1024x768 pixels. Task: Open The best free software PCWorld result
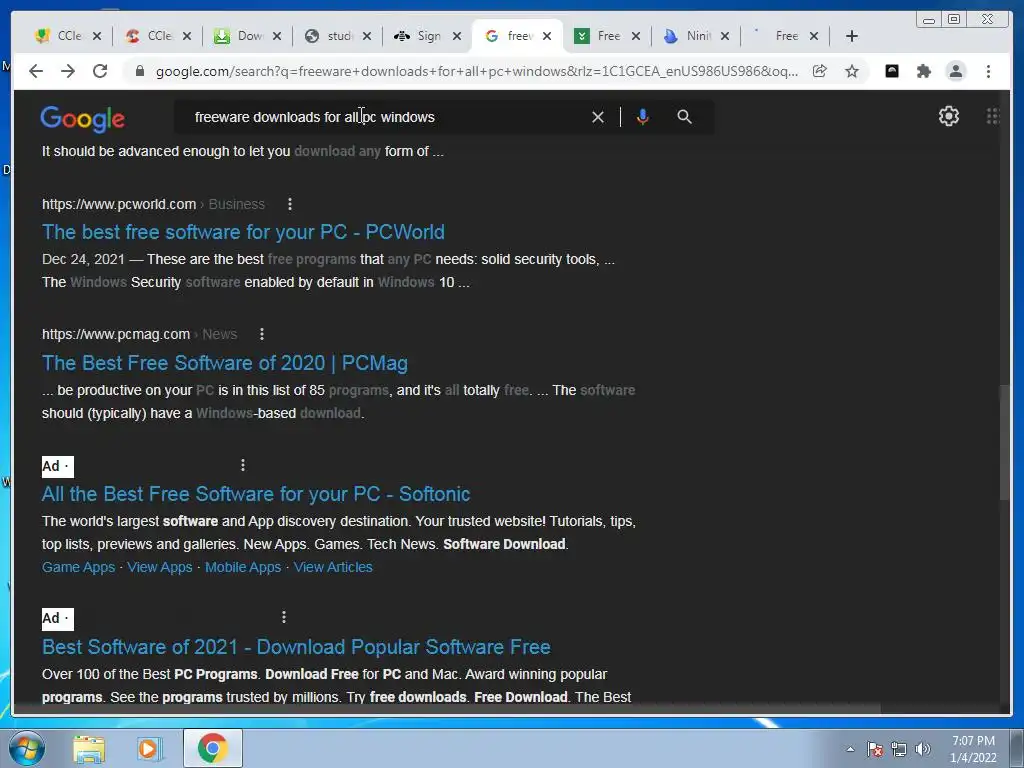pos(243,232)
